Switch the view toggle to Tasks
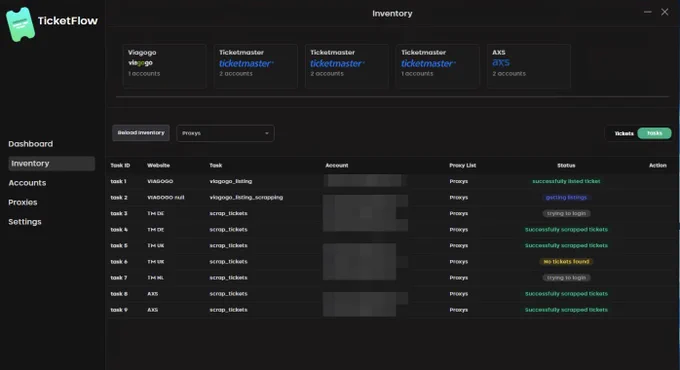 point(654,133)
